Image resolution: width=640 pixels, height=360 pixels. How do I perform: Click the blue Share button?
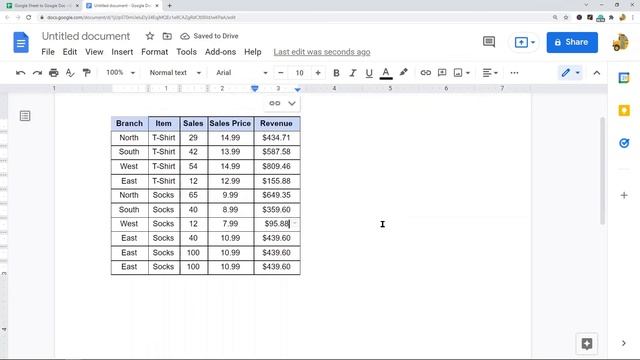click(x=572, y=42)
